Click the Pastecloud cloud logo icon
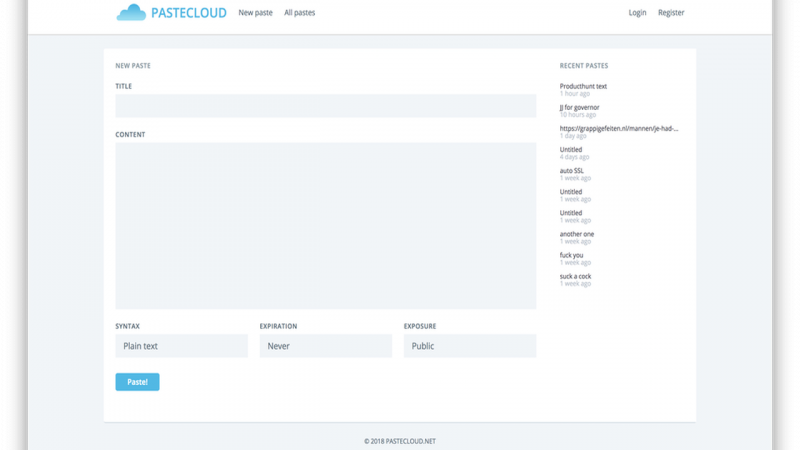The height and width of the screenshot is (450, 800). point(131,12)
